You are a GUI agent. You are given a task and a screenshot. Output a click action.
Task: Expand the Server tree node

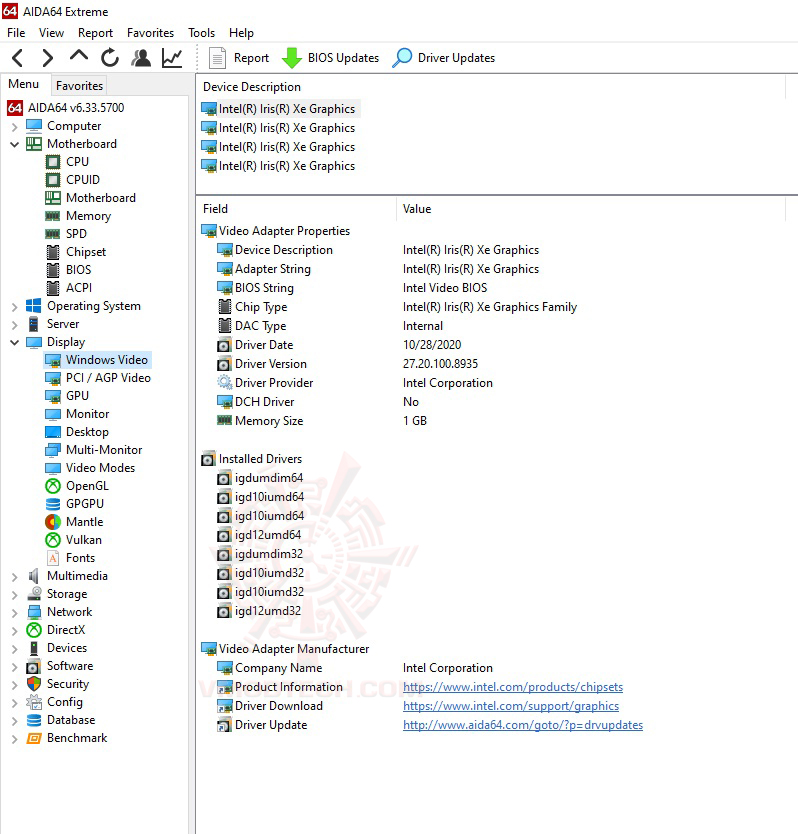click(x=14, y=324)
